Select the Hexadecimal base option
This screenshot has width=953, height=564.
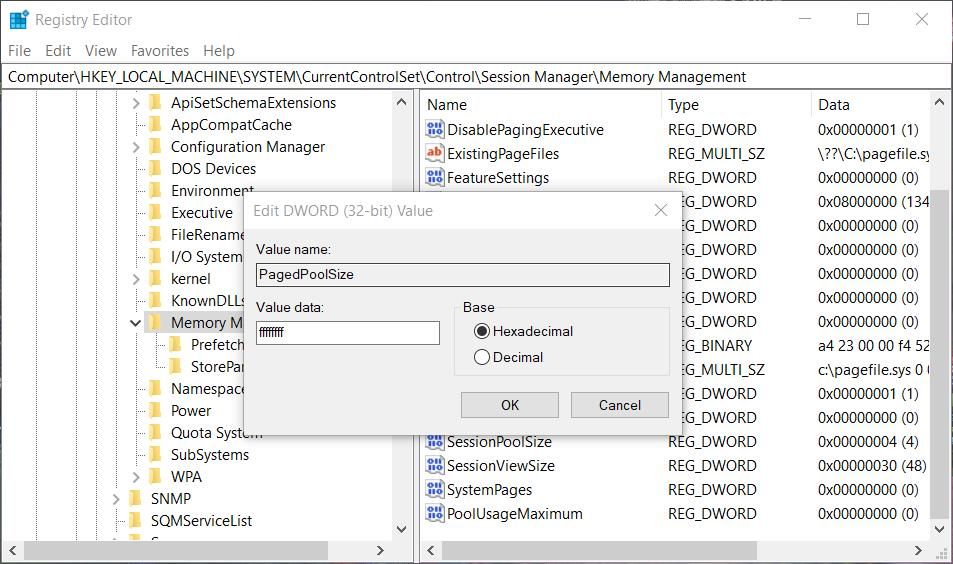[482, 331]
